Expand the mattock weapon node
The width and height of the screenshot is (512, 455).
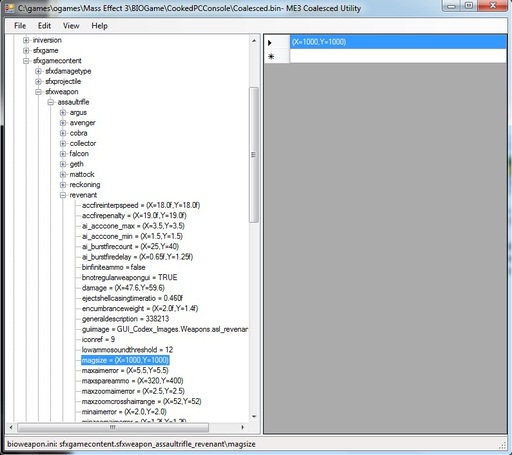(x=63, y=174)
